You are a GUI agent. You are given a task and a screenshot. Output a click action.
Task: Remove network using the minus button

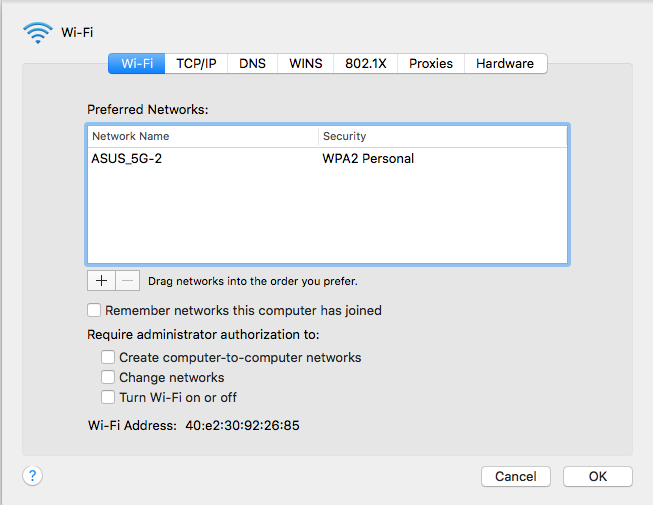tap(127, 281)
